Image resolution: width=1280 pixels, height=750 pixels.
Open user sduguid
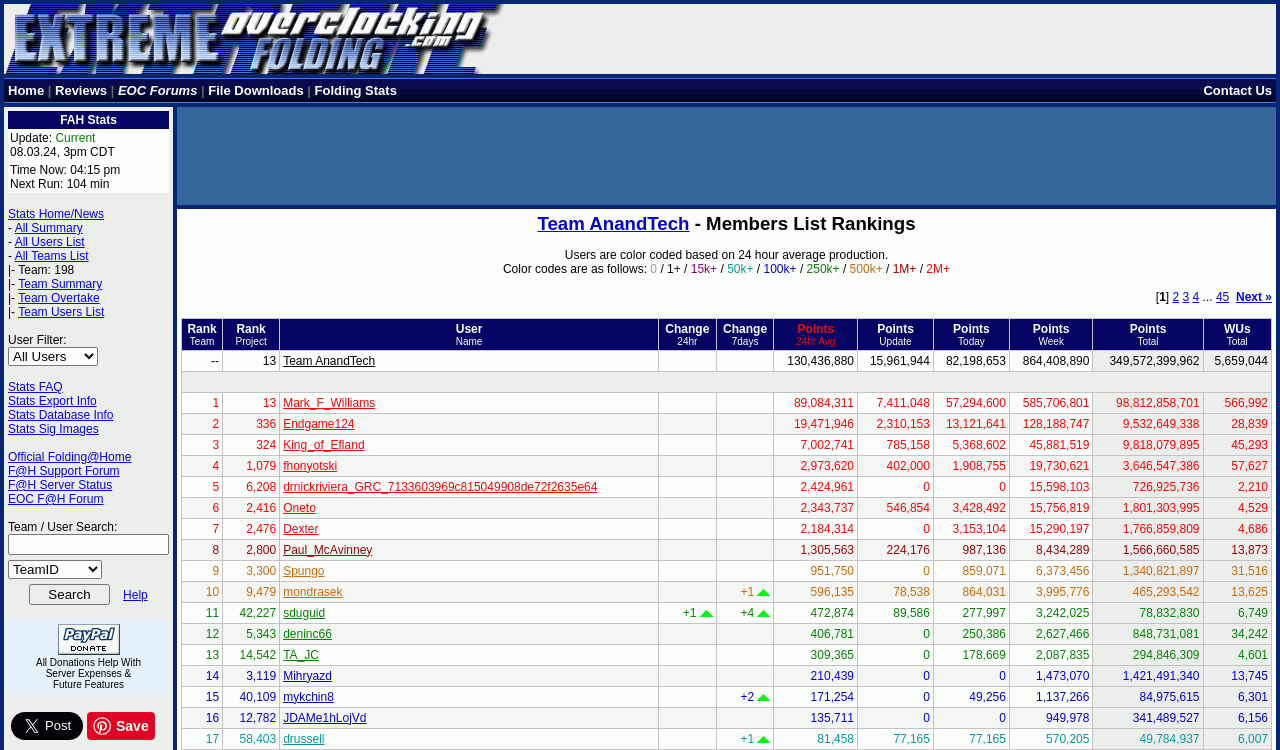coord(304,613)
